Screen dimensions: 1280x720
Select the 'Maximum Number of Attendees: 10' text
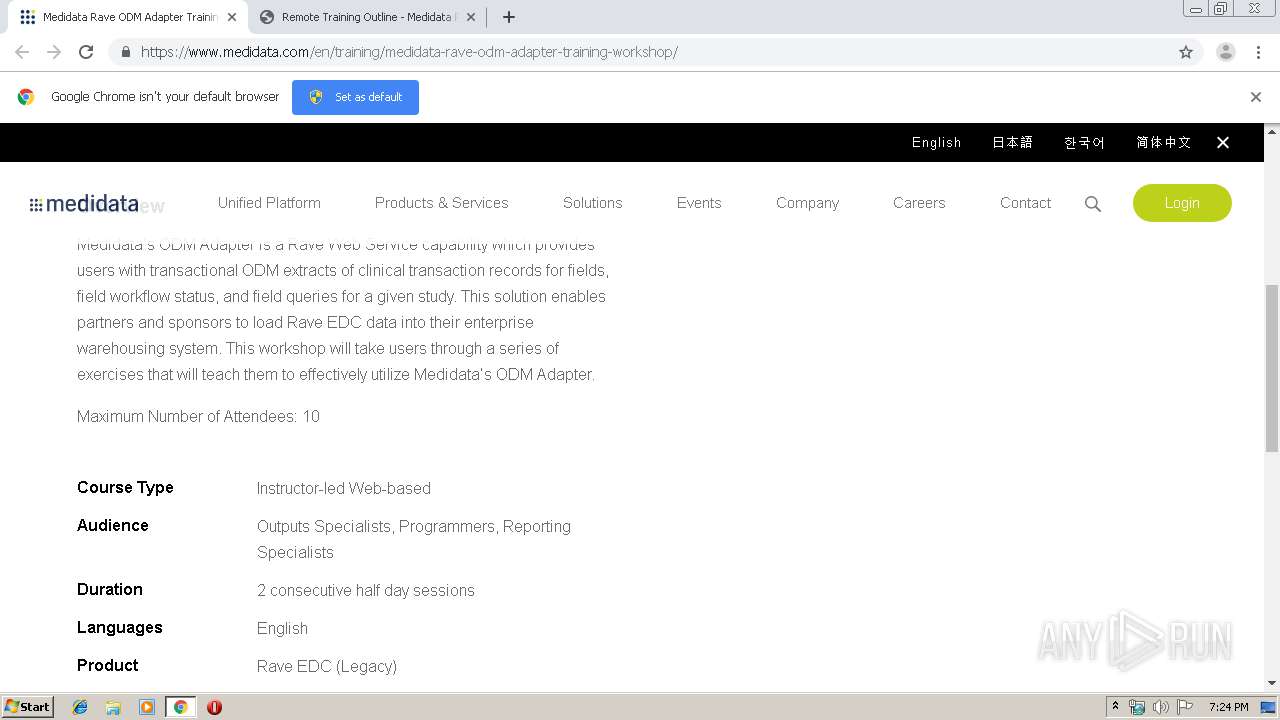pyautogui.click(x=198, y=416)
